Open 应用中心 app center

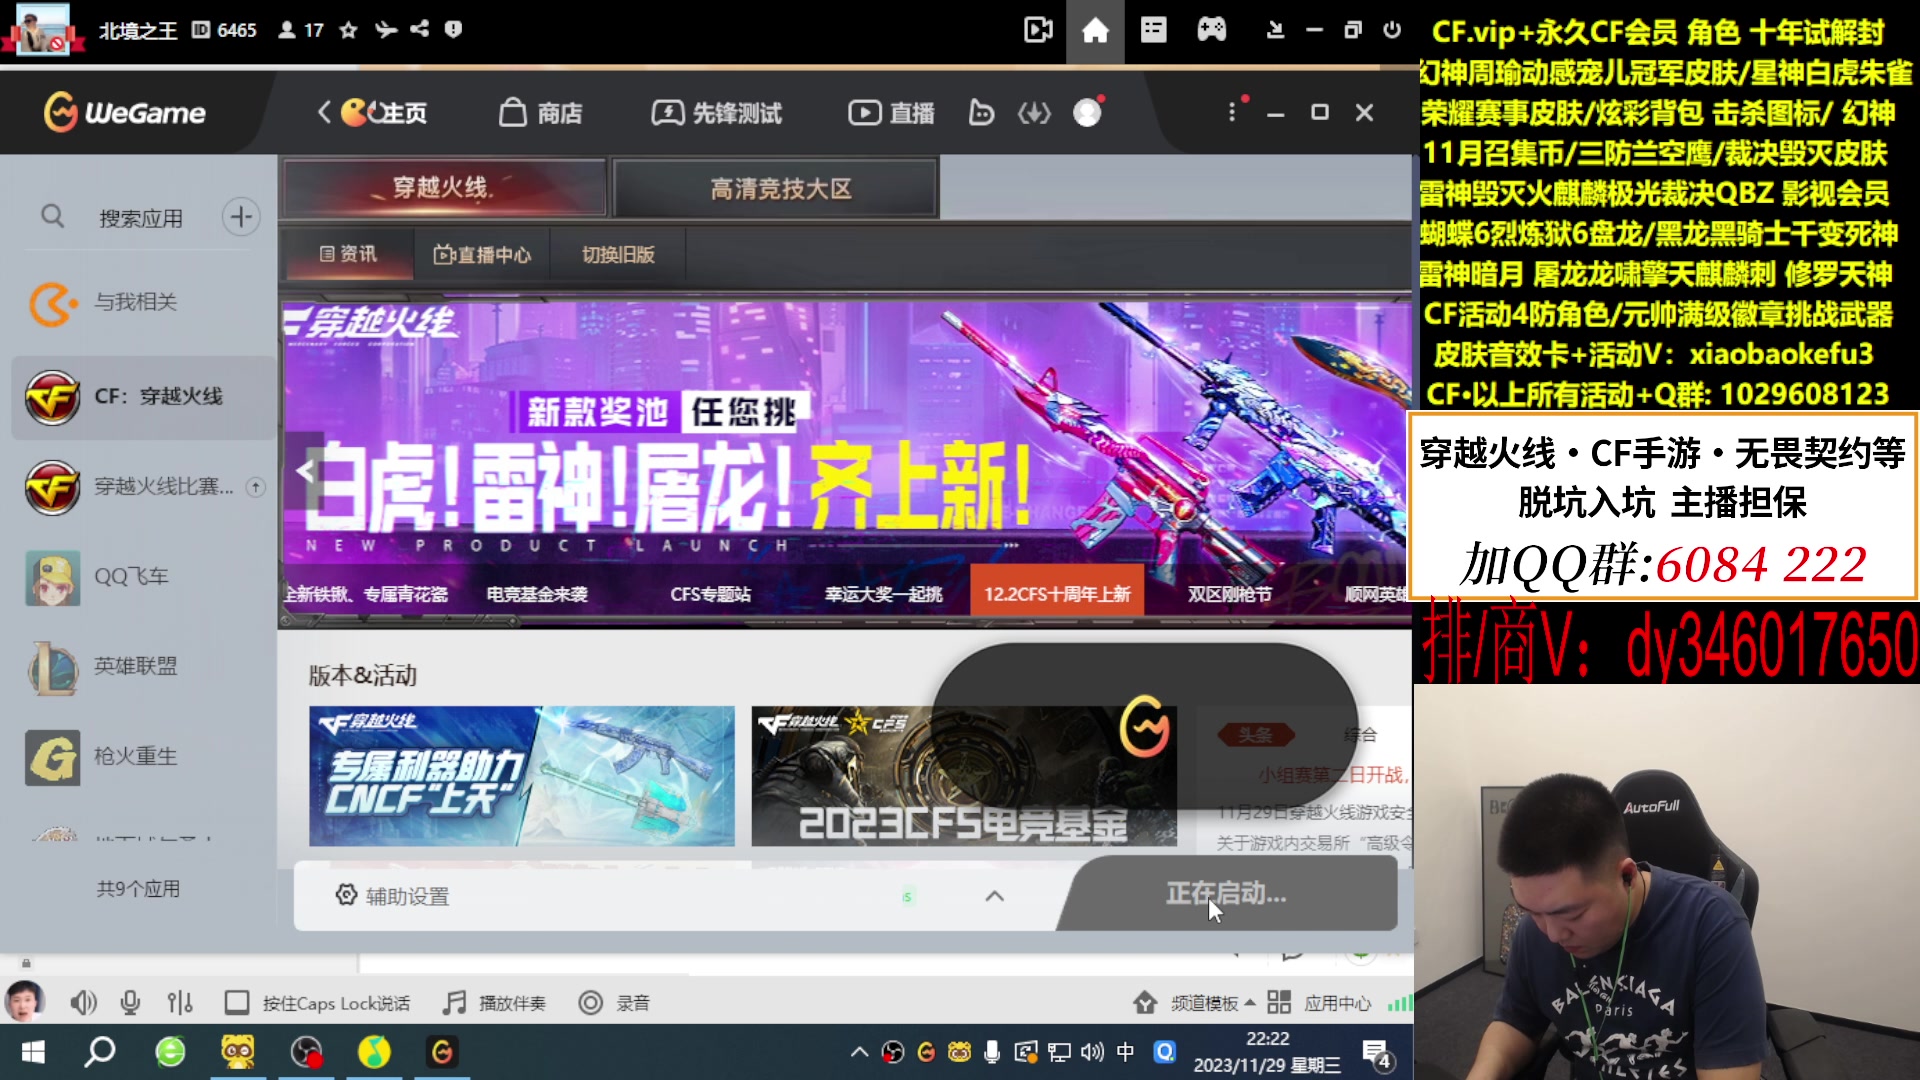[1320, 1002]
